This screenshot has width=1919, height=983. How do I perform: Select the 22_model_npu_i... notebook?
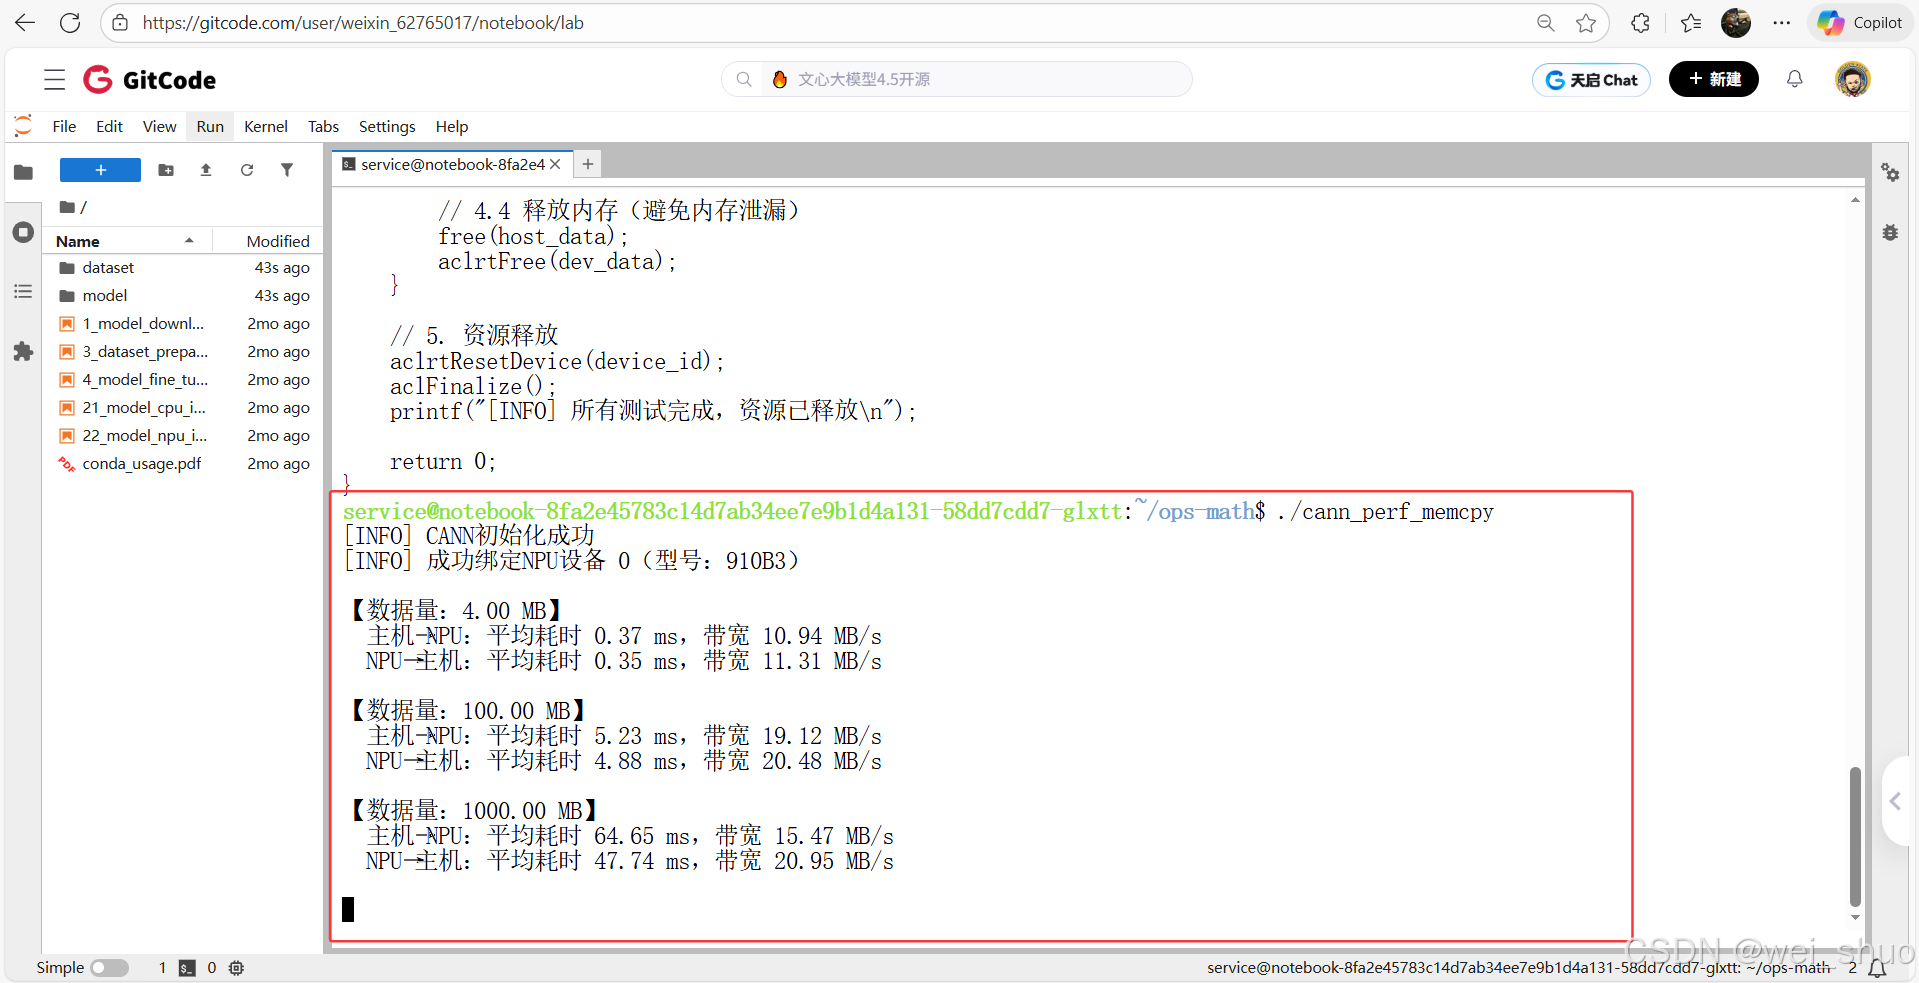coord(184,435)
